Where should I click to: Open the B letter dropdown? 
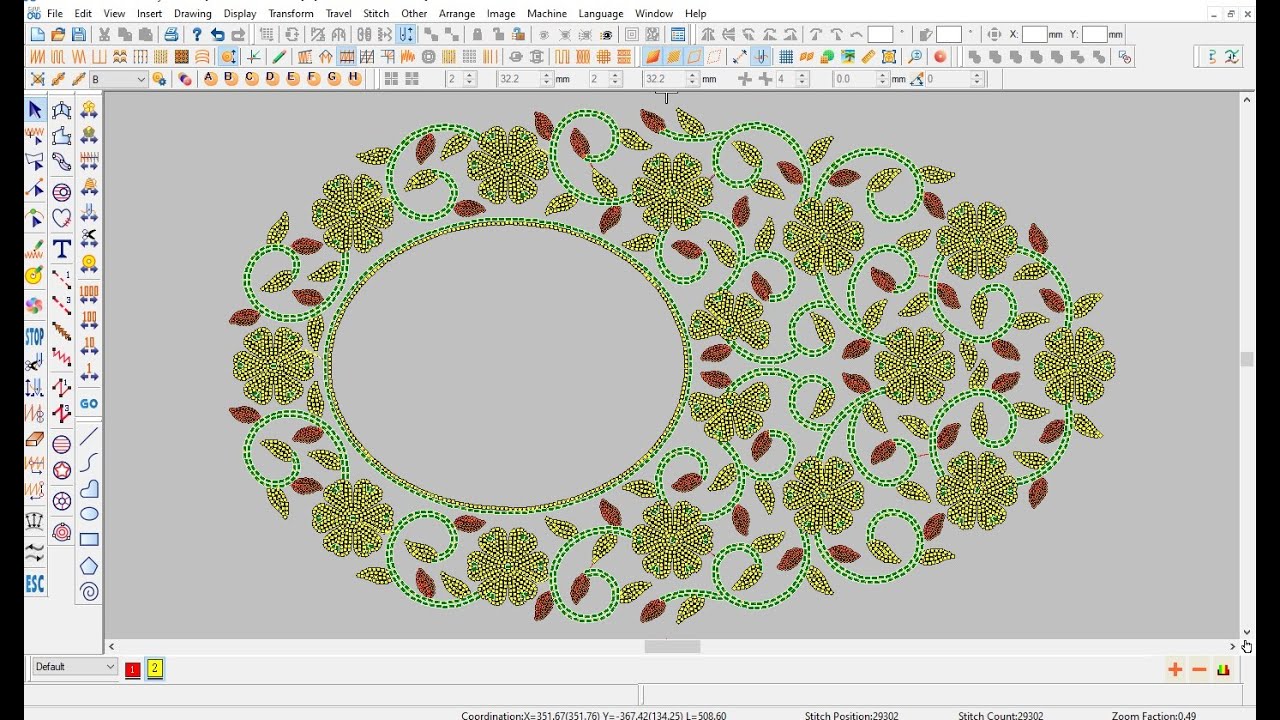pos(119,79)
